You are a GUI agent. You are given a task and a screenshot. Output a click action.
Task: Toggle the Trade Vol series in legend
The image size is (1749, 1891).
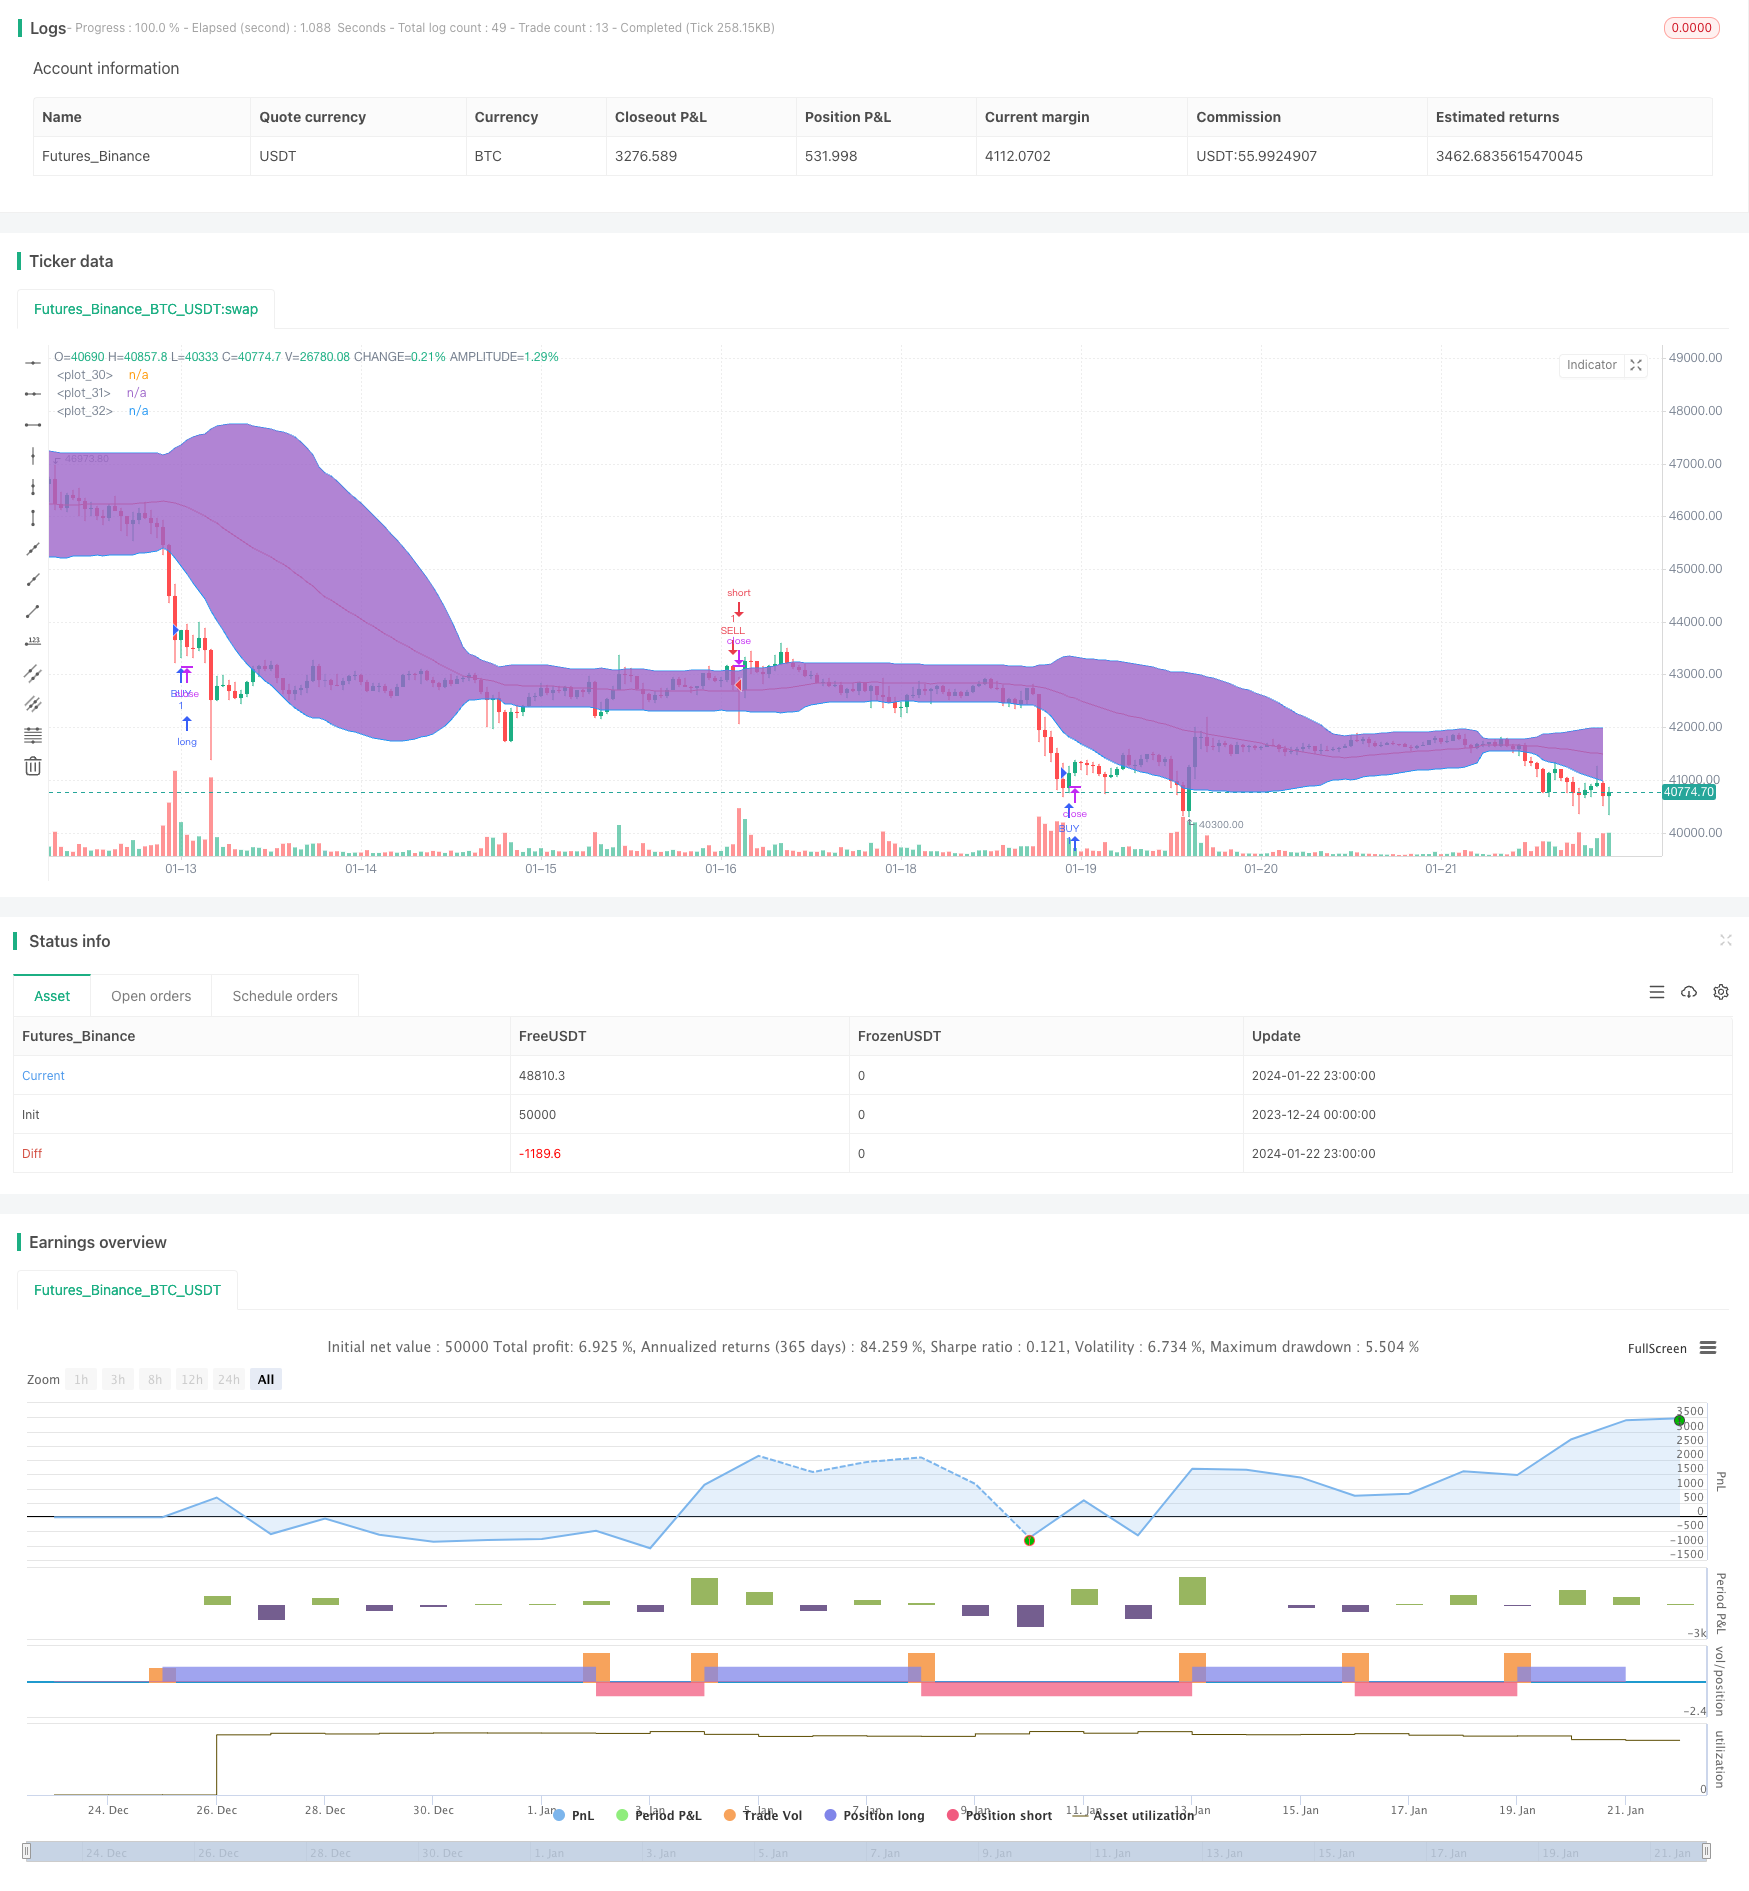(x=763, y=1815)
